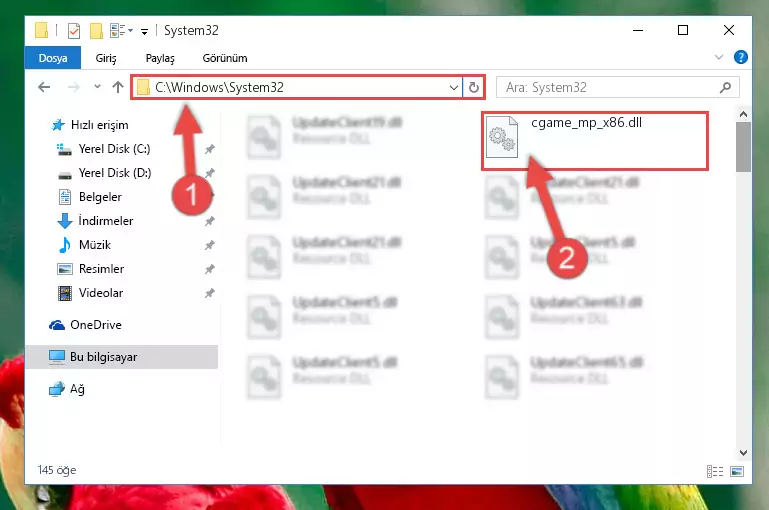Click the Forward navigation arrow

click(74, 87)
